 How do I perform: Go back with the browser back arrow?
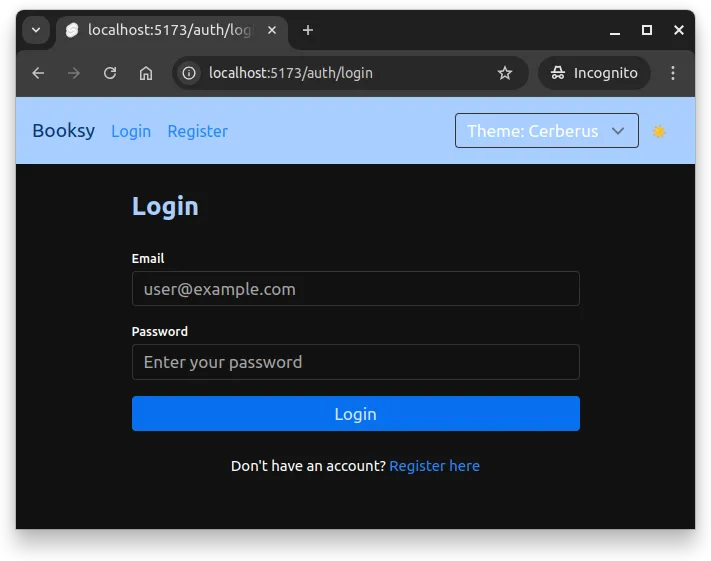[x=38, y=73]
